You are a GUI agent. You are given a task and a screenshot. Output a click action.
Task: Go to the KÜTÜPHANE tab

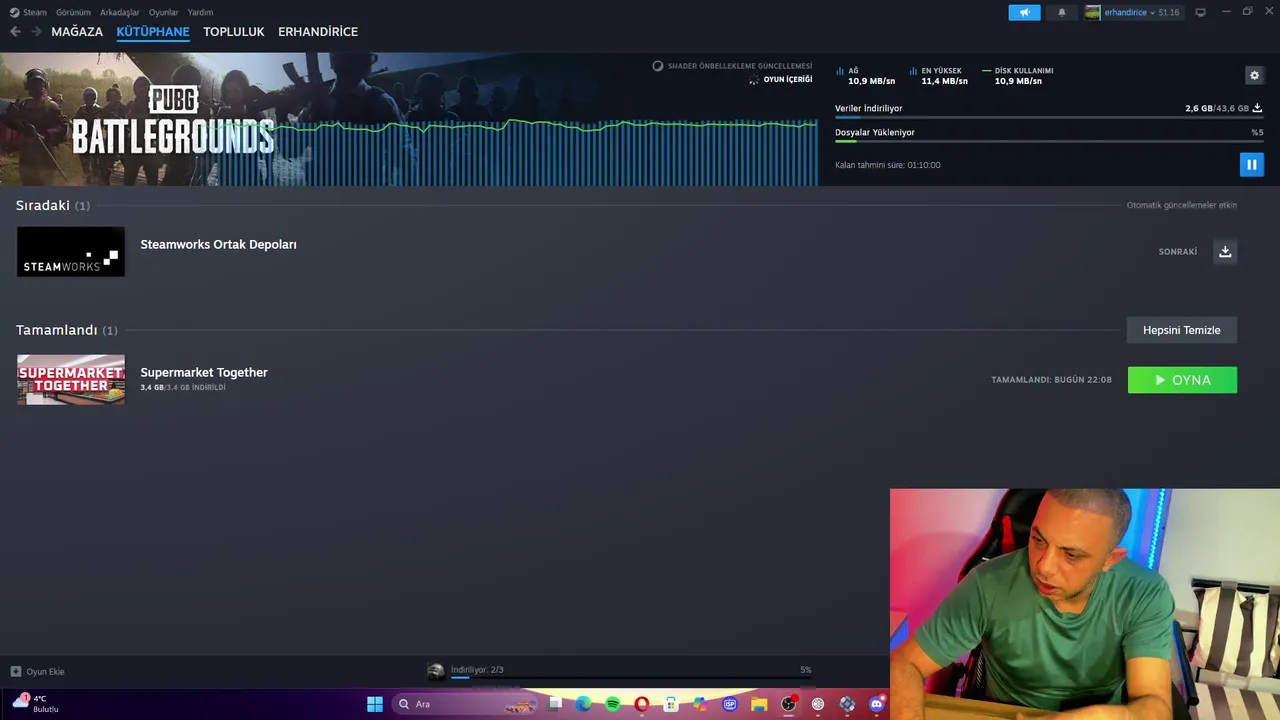coord(153,32)
